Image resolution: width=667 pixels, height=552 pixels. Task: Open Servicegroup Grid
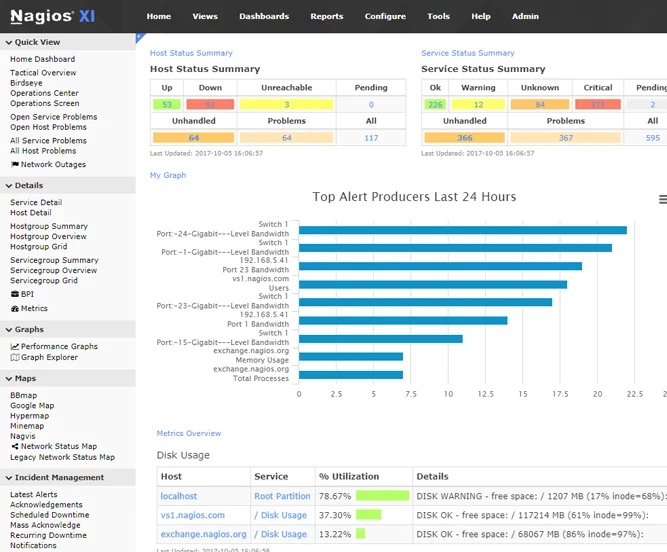point(44,281)
